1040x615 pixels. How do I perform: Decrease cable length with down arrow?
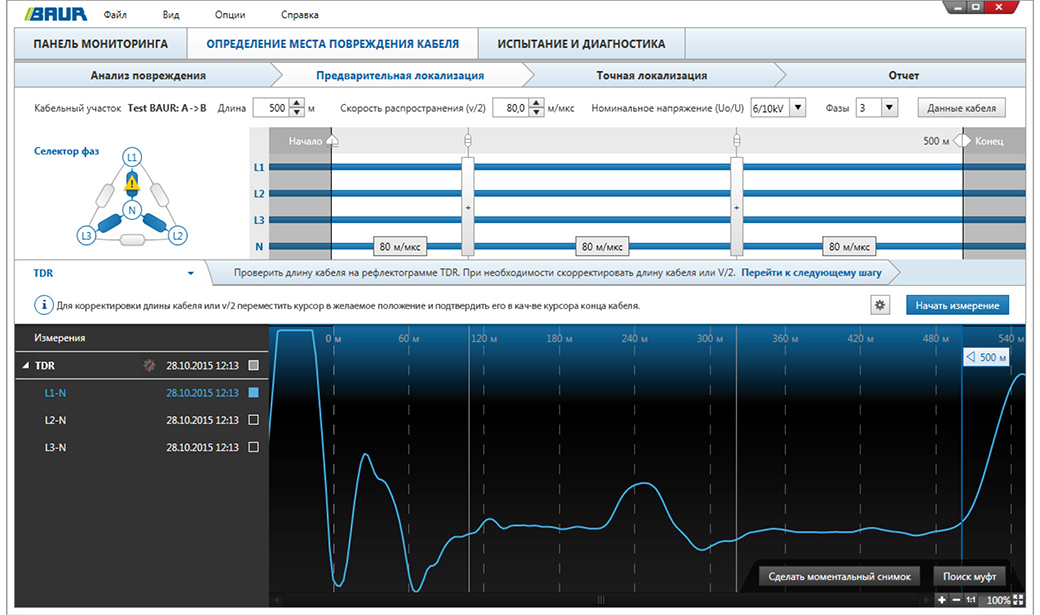(296, 112)
